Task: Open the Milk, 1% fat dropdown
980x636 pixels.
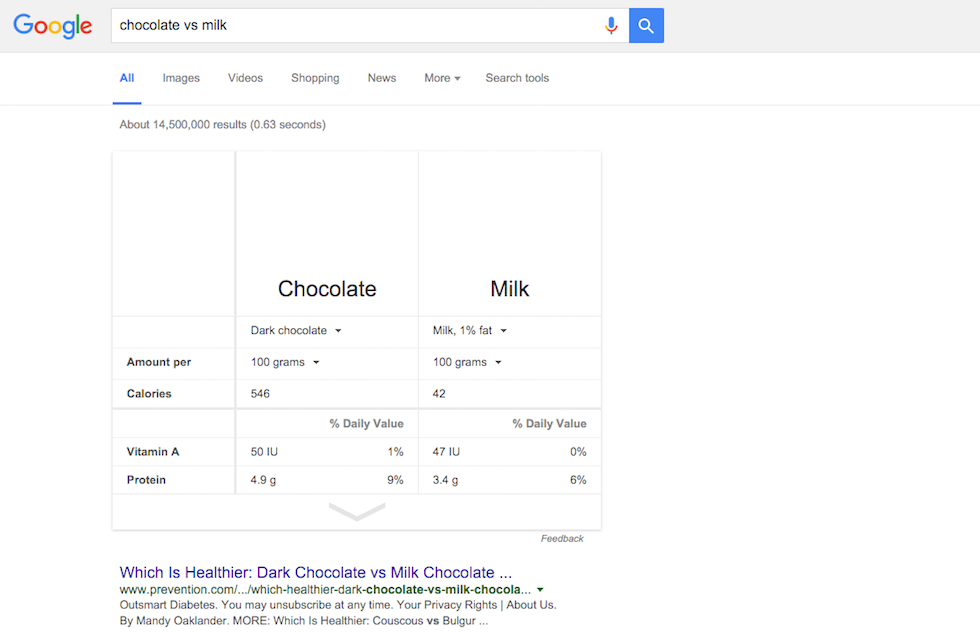Action: (x=470, y=331)
